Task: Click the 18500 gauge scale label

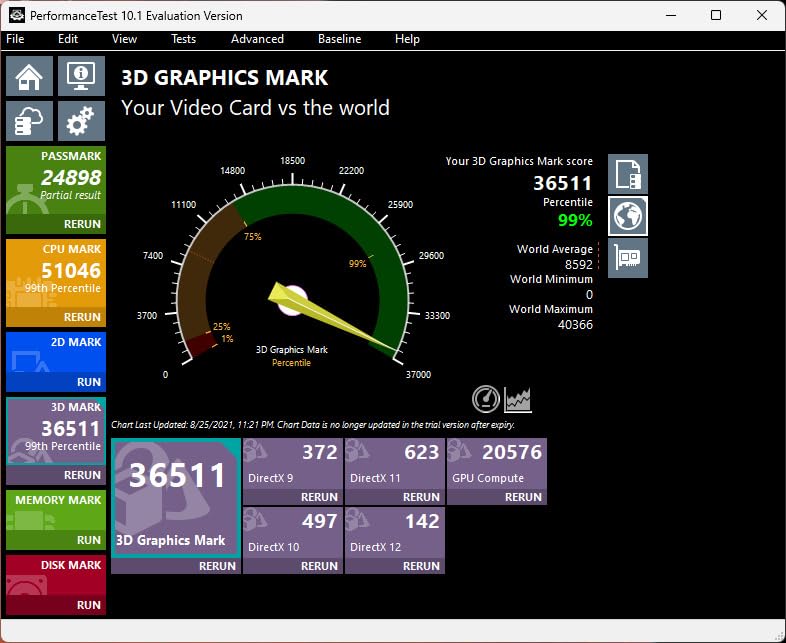Action: click(292, 161)
